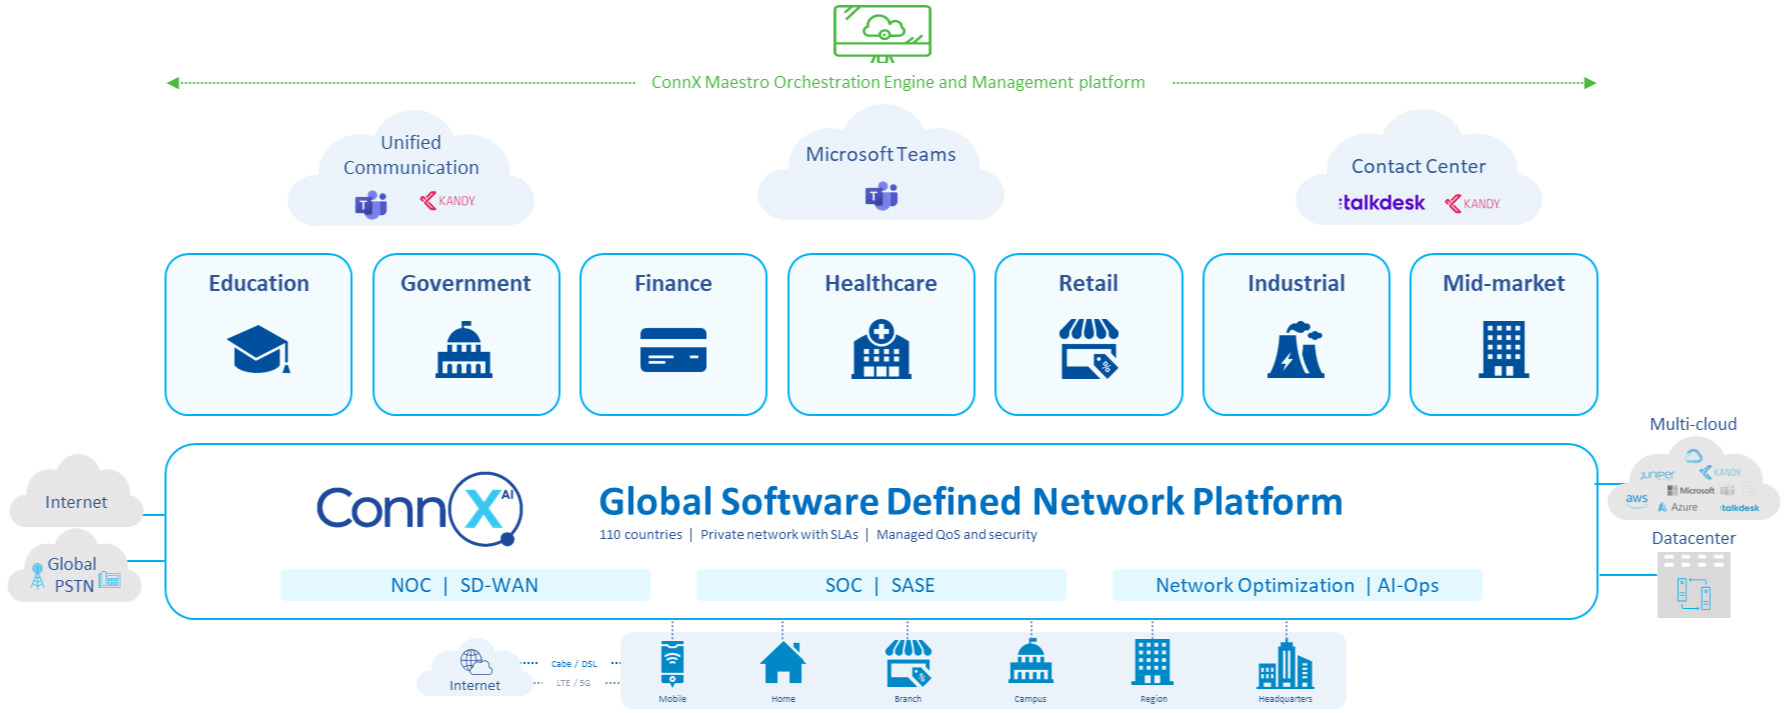Click the 'Healthcare' heading
Screen dimensions: 1788x713
coord(881,283)
